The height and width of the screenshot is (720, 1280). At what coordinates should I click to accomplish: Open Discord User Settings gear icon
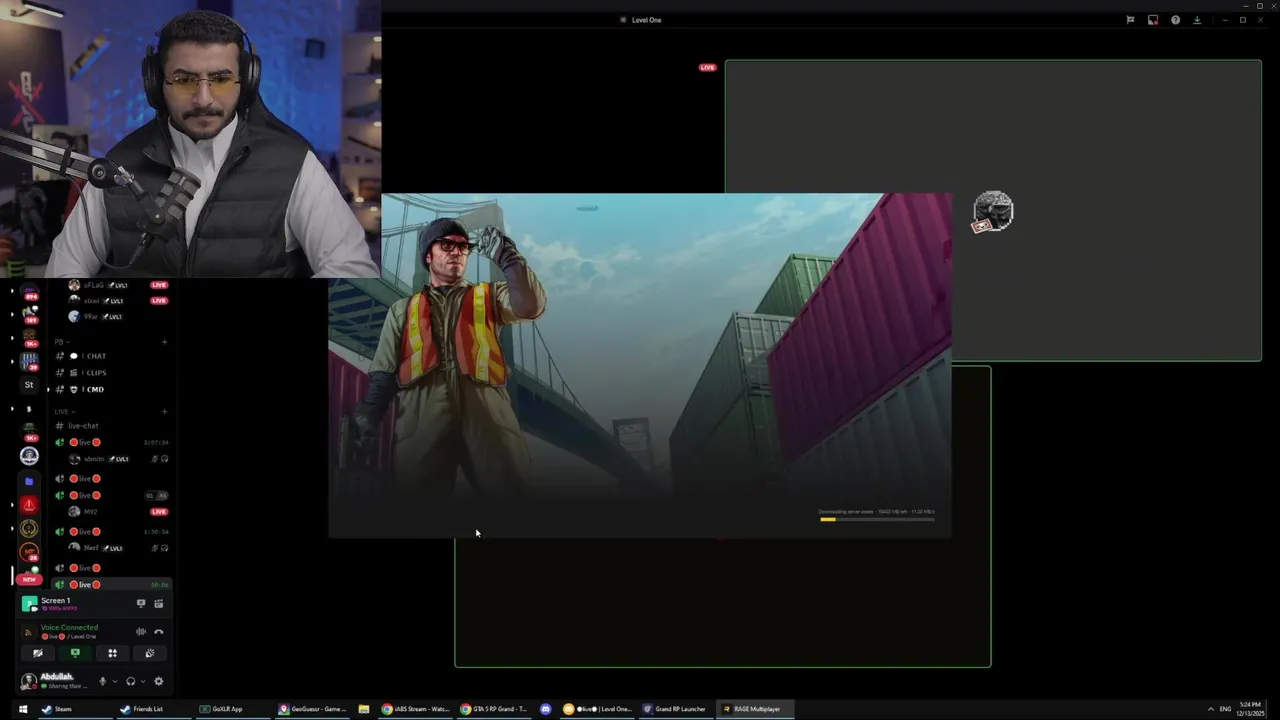158,681
